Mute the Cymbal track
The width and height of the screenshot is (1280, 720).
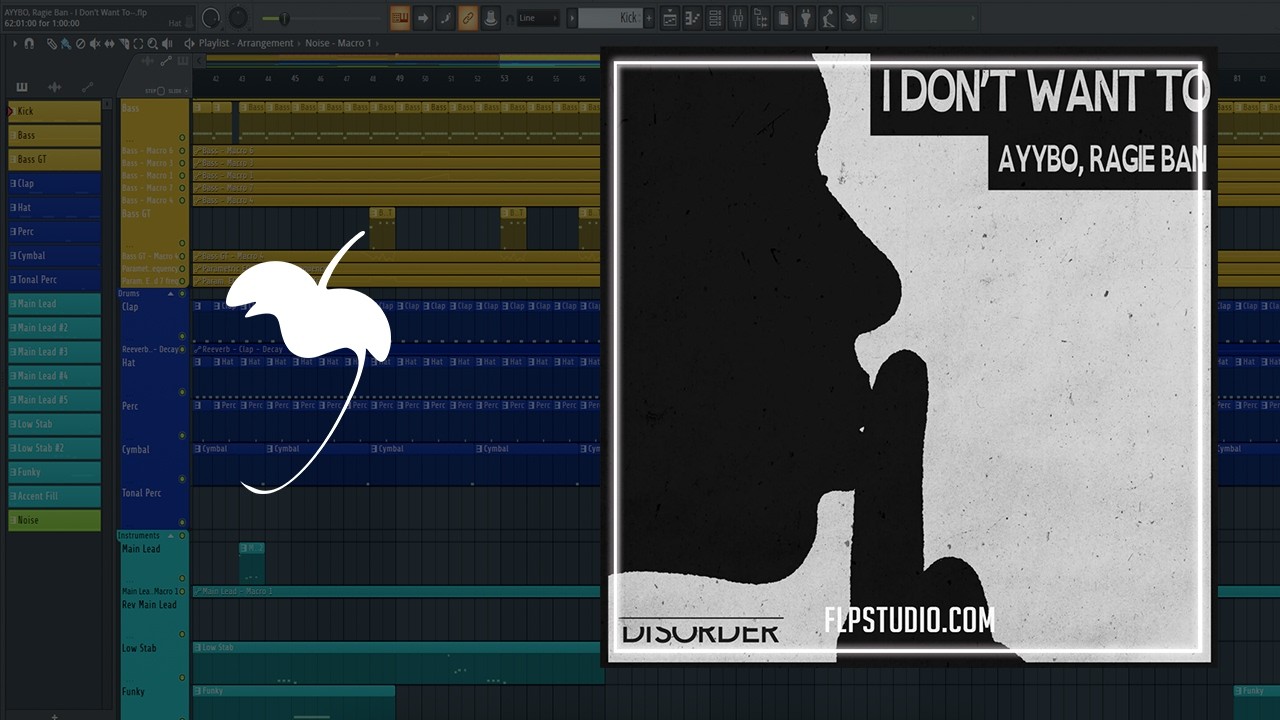pyautogui.click(x=182, y=479)
